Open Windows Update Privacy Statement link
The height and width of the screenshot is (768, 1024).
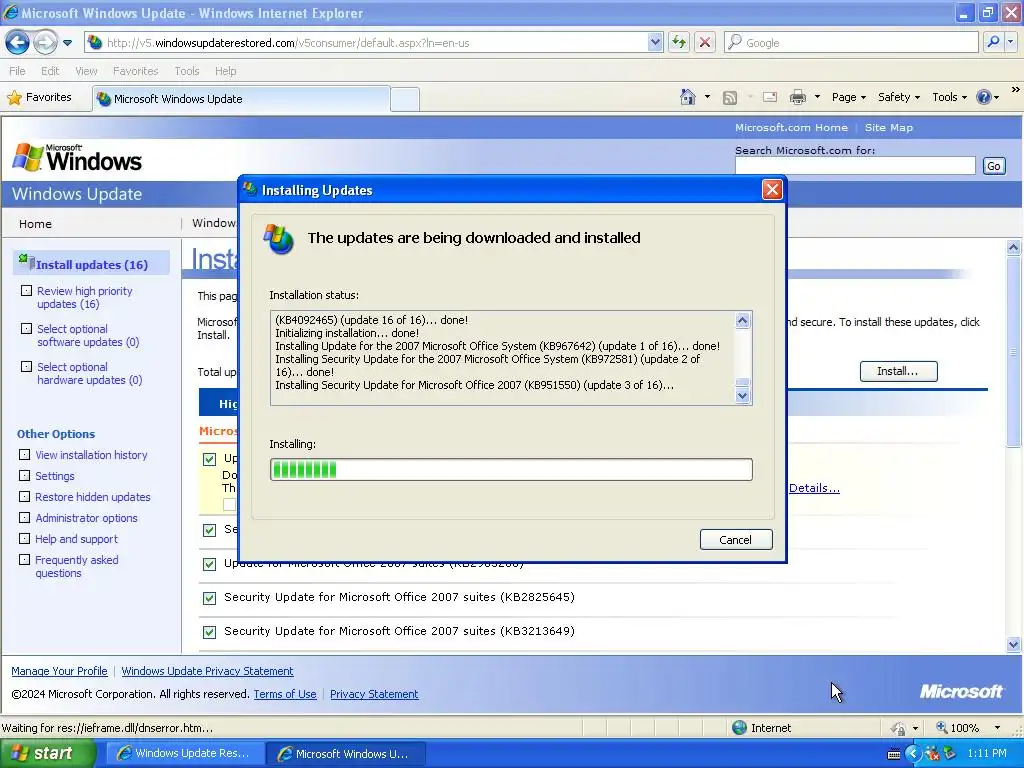[207, 671]
